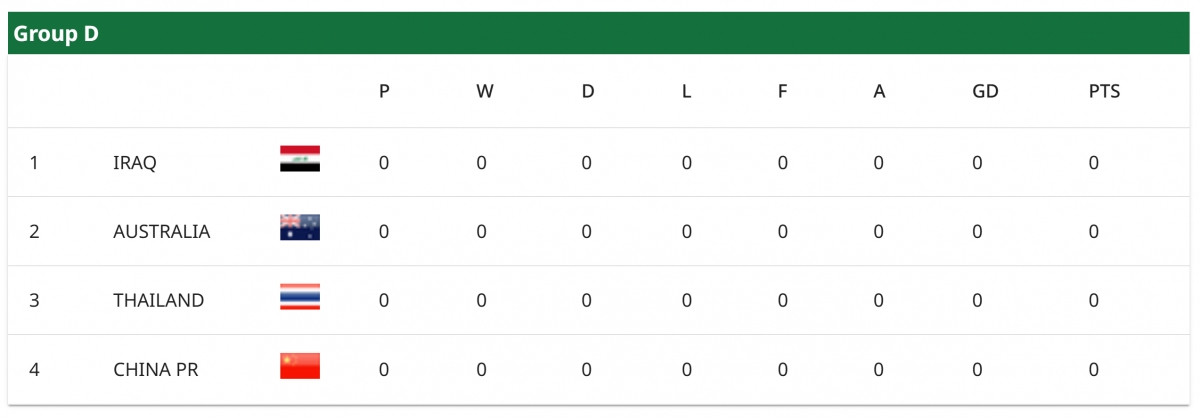This screenshot has width=1200, height=417.
Task: Select the P column header
Action: (x=384, y=92)
